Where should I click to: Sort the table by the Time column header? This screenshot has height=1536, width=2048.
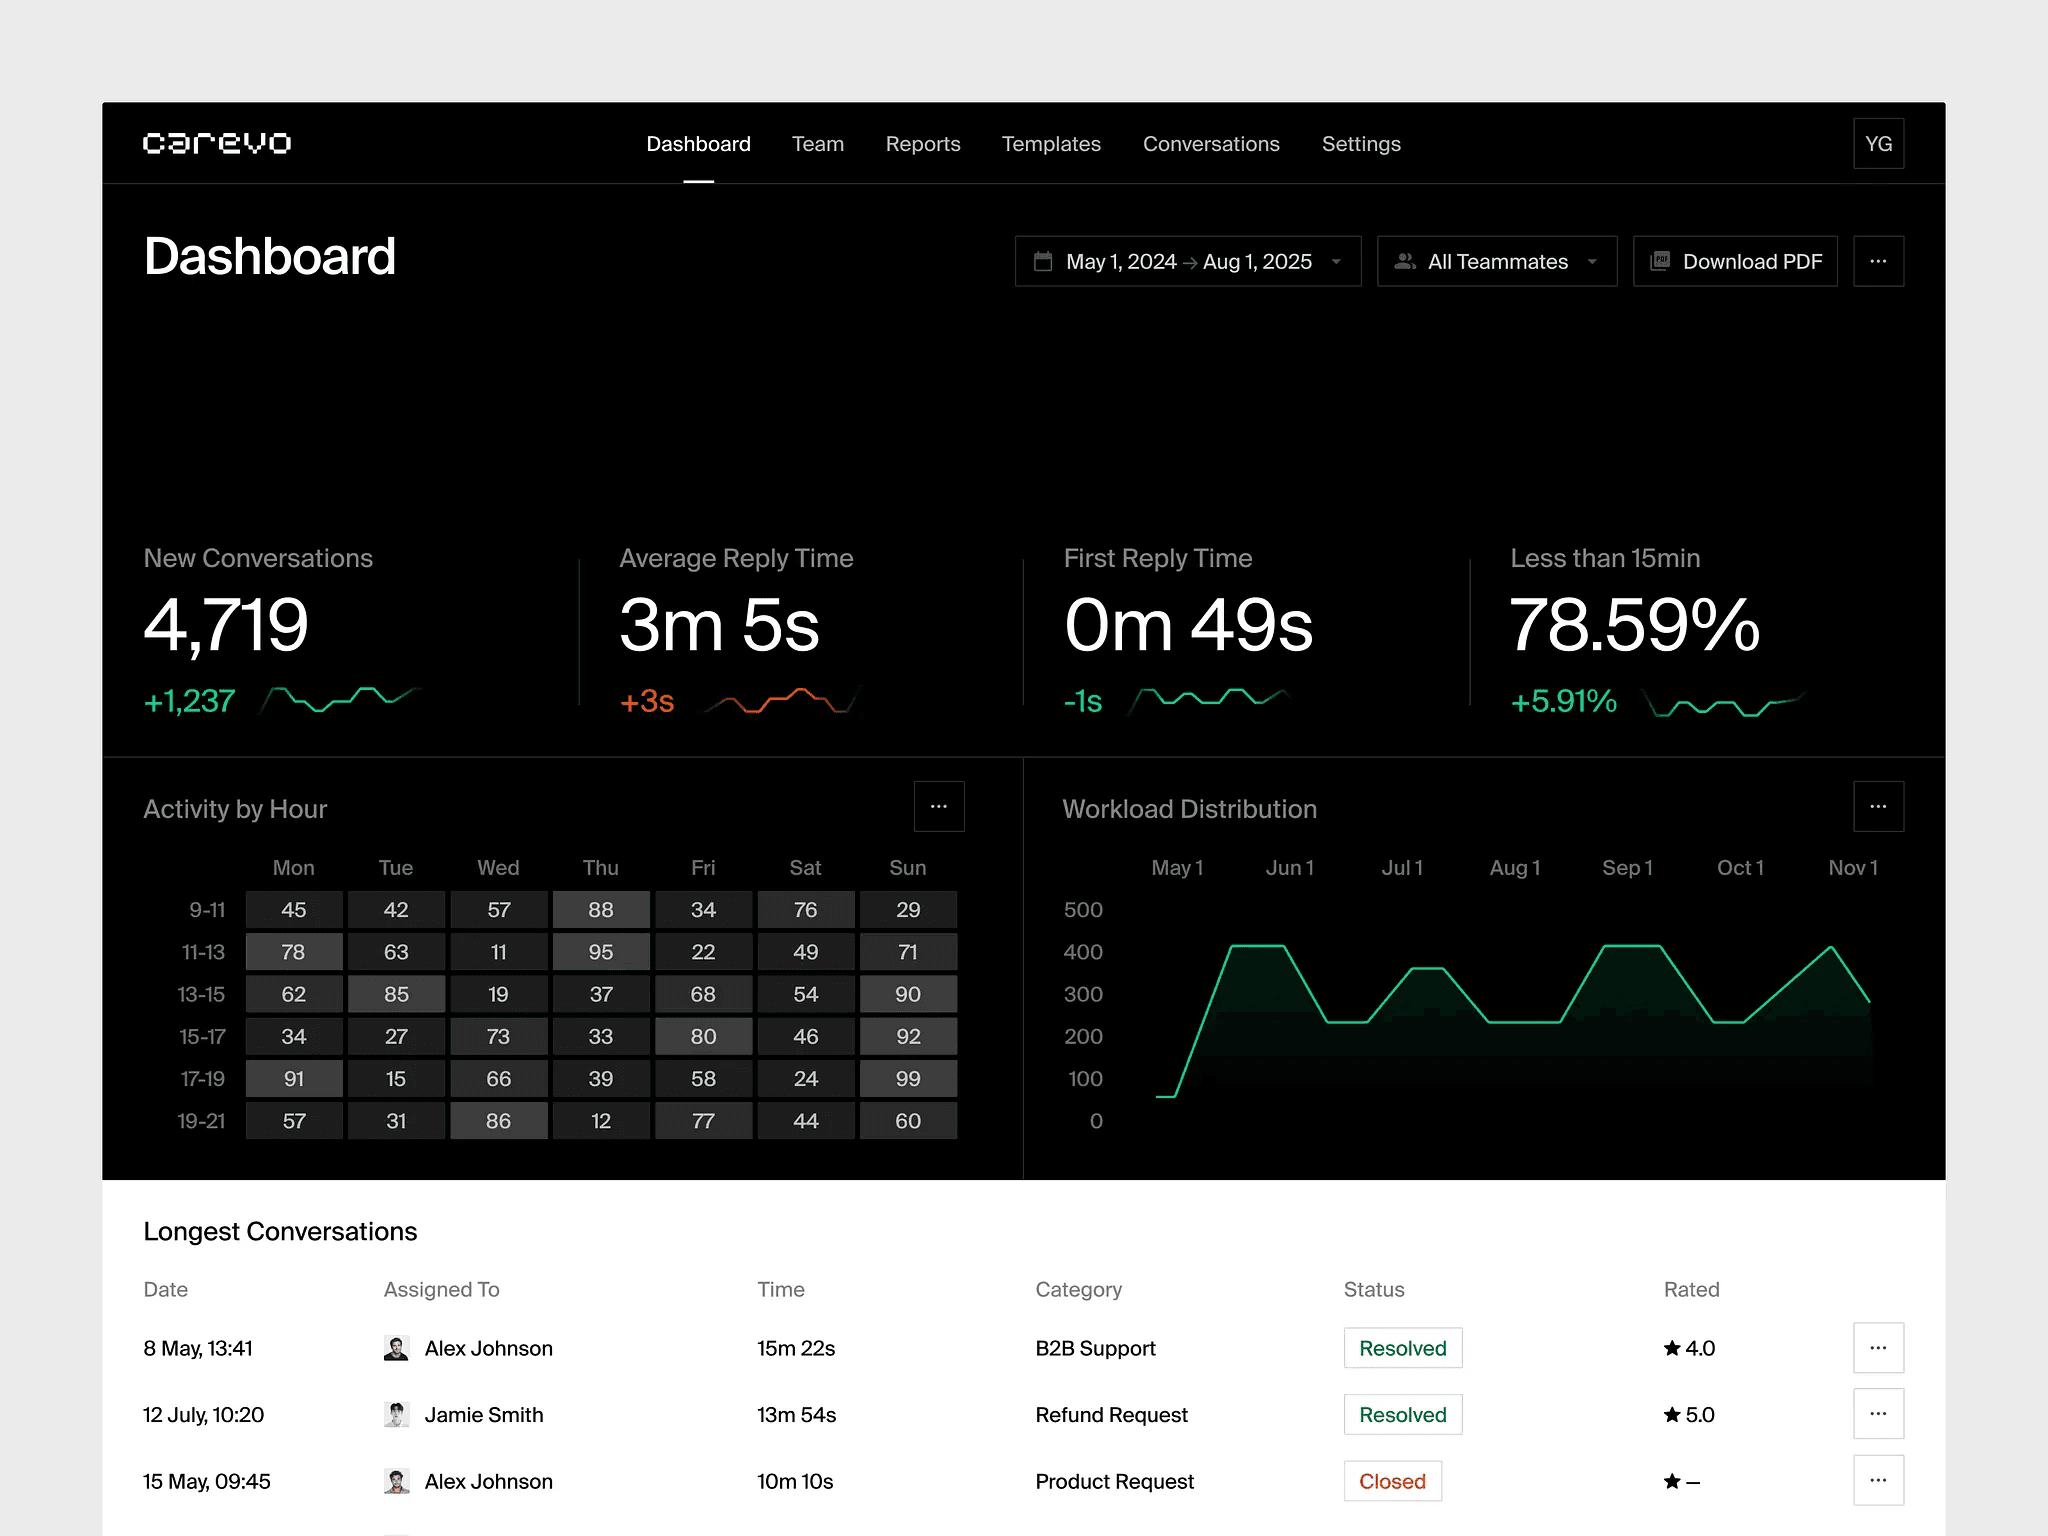pyautogui.click(x=780, y=1289)
